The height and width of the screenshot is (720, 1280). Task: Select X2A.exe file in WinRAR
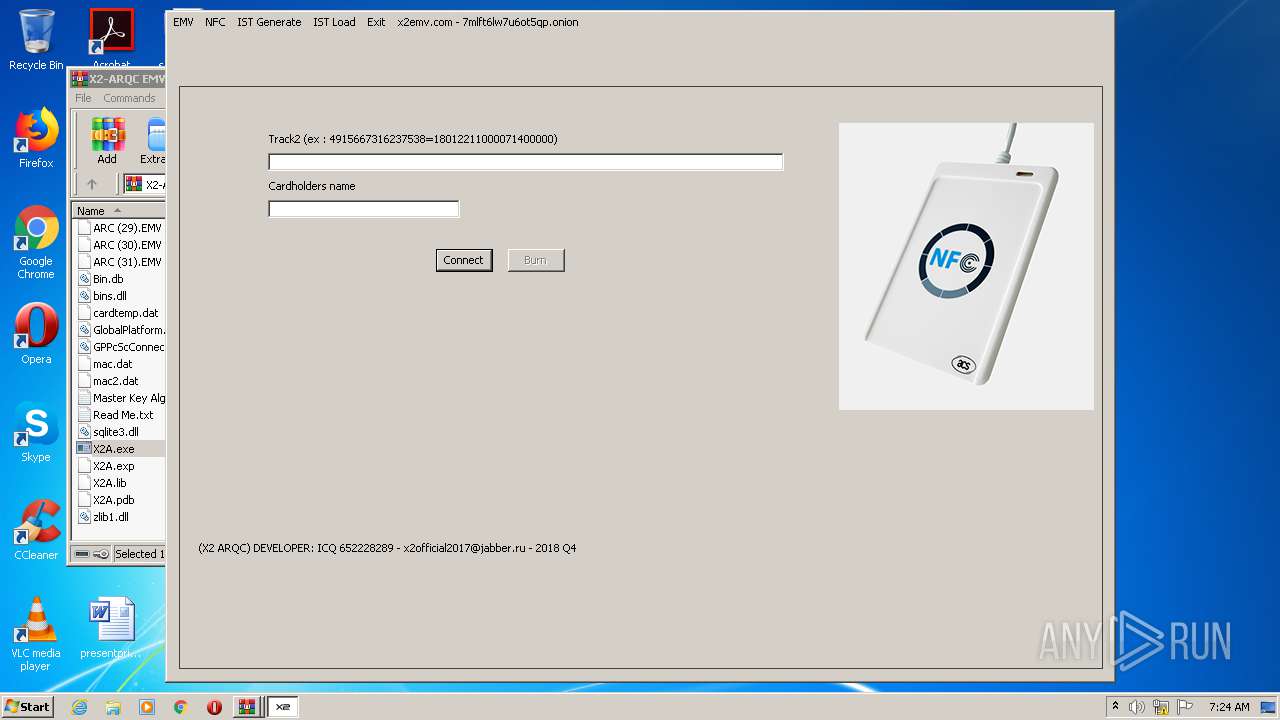click(x=106, y=449)
